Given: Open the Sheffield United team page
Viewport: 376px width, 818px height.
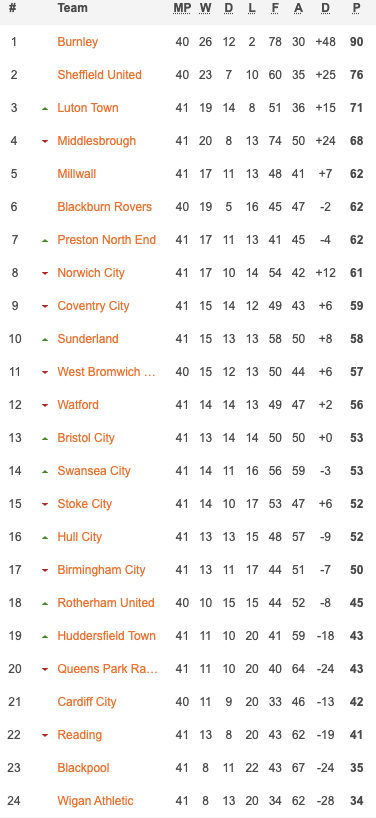Looking at the screenshot, I should 100,75.
